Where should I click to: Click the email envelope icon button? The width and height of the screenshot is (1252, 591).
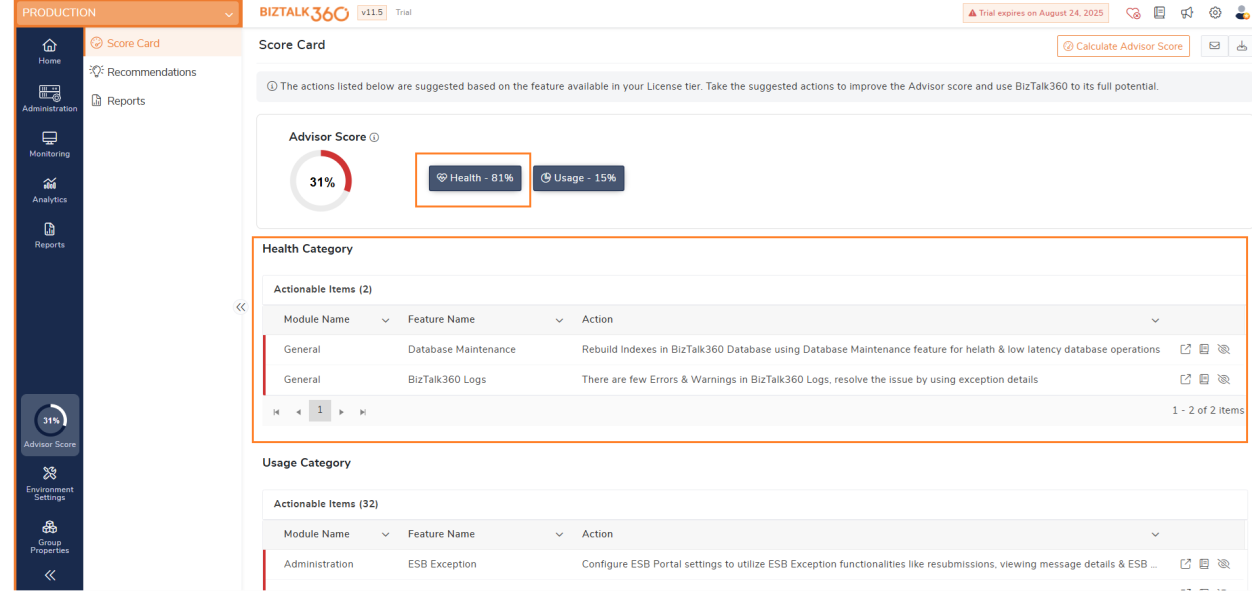(x=1214, y=46)
